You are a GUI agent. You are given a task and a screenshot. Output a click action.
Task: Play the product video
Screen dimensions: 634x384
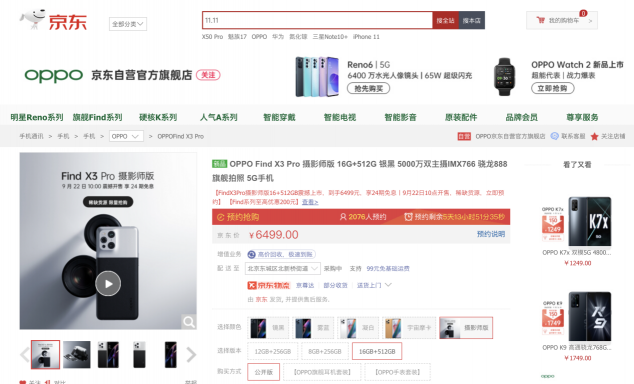click(108, 284)
